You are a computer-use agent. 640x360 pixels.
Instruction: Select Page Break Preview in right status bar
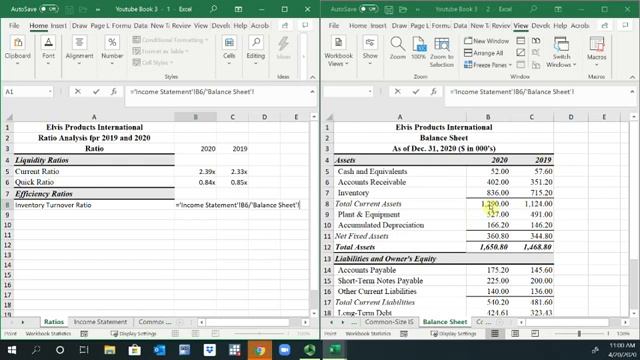[x=535, y=333]
